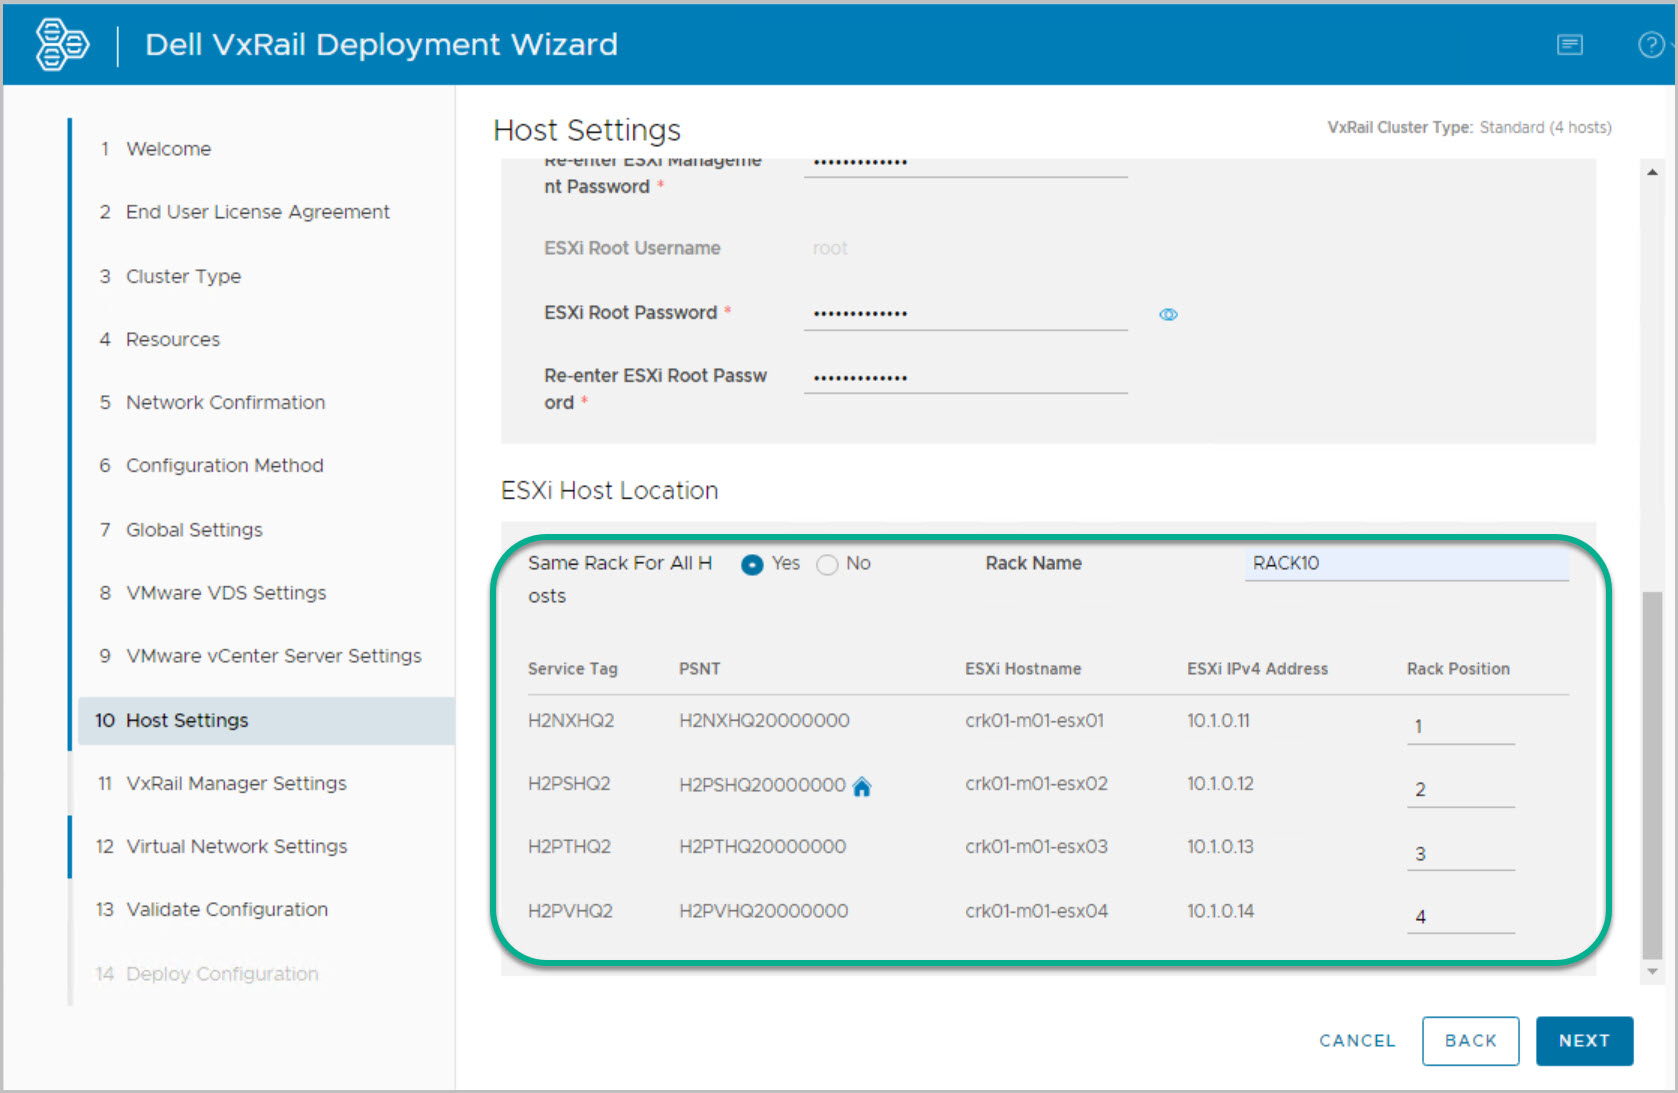This screenshot has height=1093, width=1678.
Task: Select No for Same Rack For All Hosts
Action: tap(827, 565)
